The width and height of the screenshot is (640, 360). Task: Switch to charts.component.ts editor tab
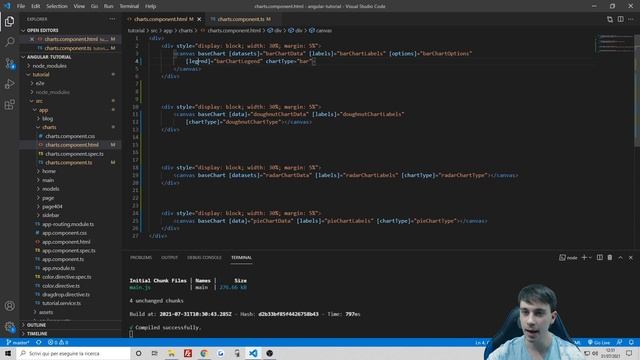point(241,19)
